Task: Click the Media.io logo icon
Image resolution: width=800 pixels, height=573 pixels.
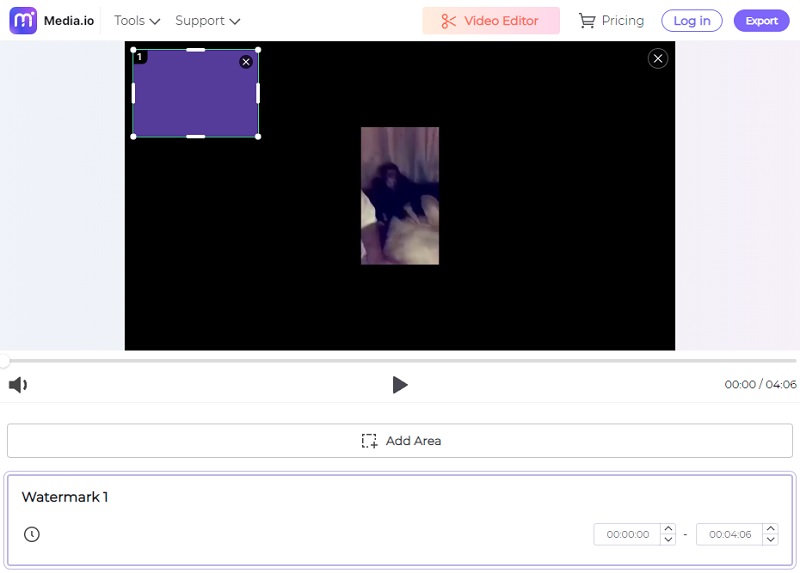Action: pyautogui.click(x=23, y=21)
